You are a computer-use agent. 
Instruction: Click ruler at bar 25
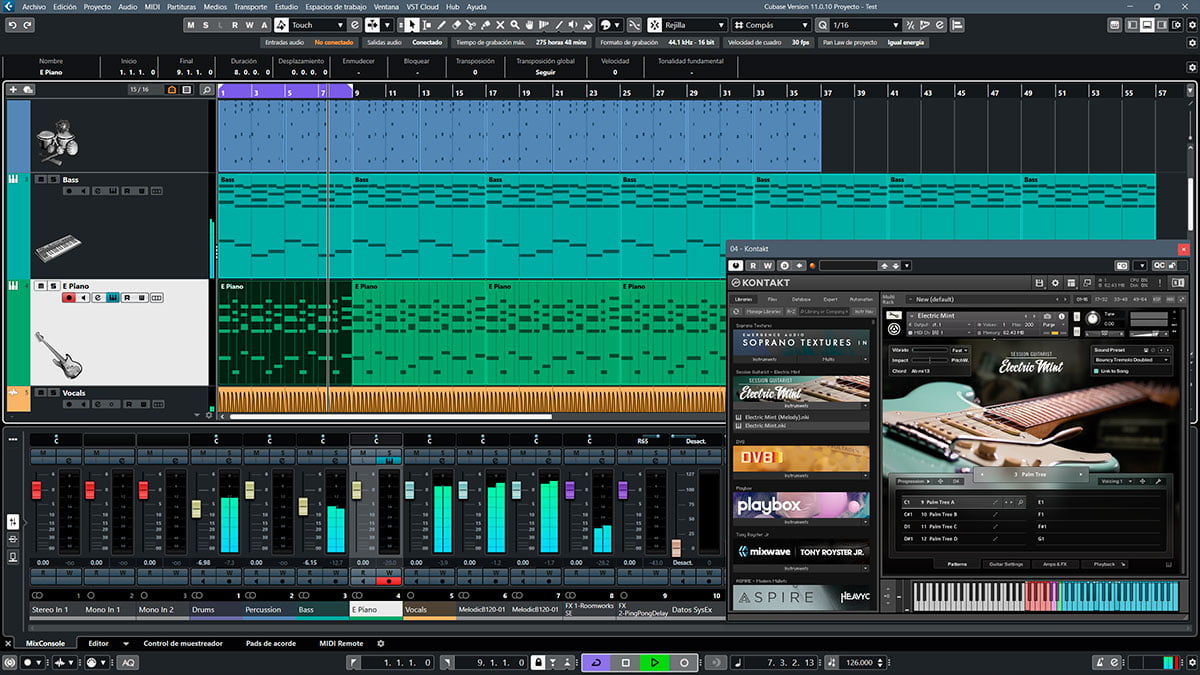[627, 92]
